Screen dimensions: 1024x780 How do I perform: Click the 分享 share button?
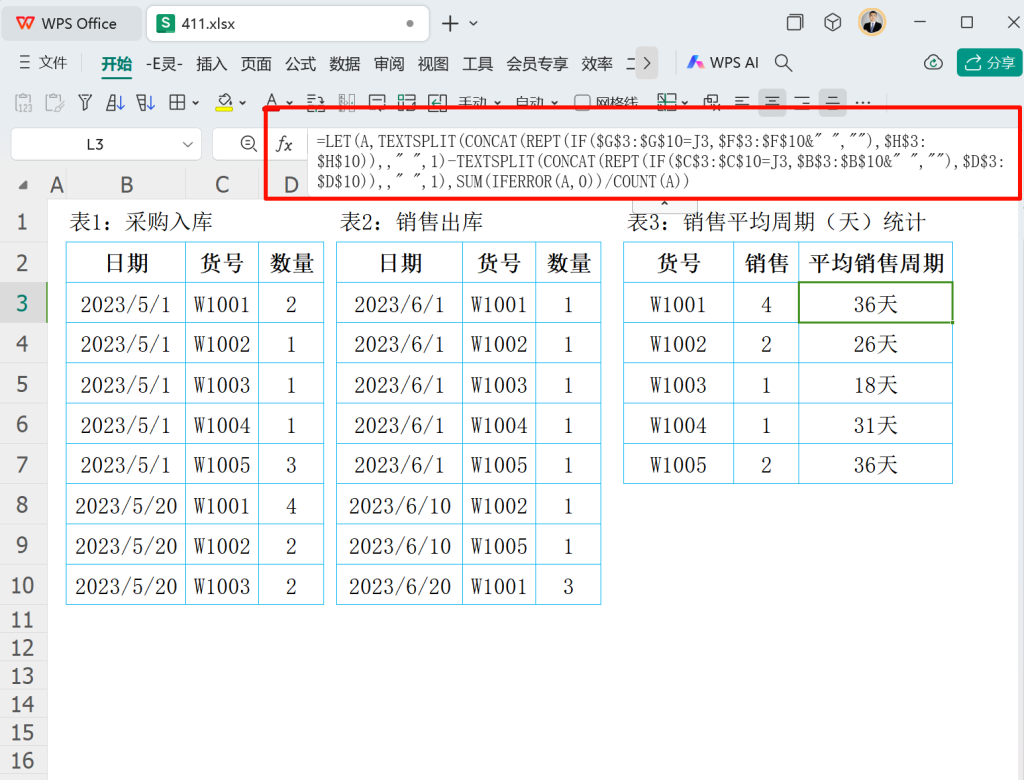990,63
